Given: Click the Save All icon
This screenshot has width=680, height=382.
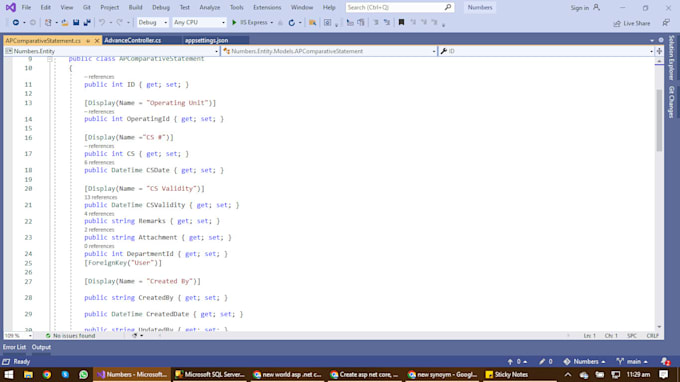Looking at the screenshot, I should 87,23.
